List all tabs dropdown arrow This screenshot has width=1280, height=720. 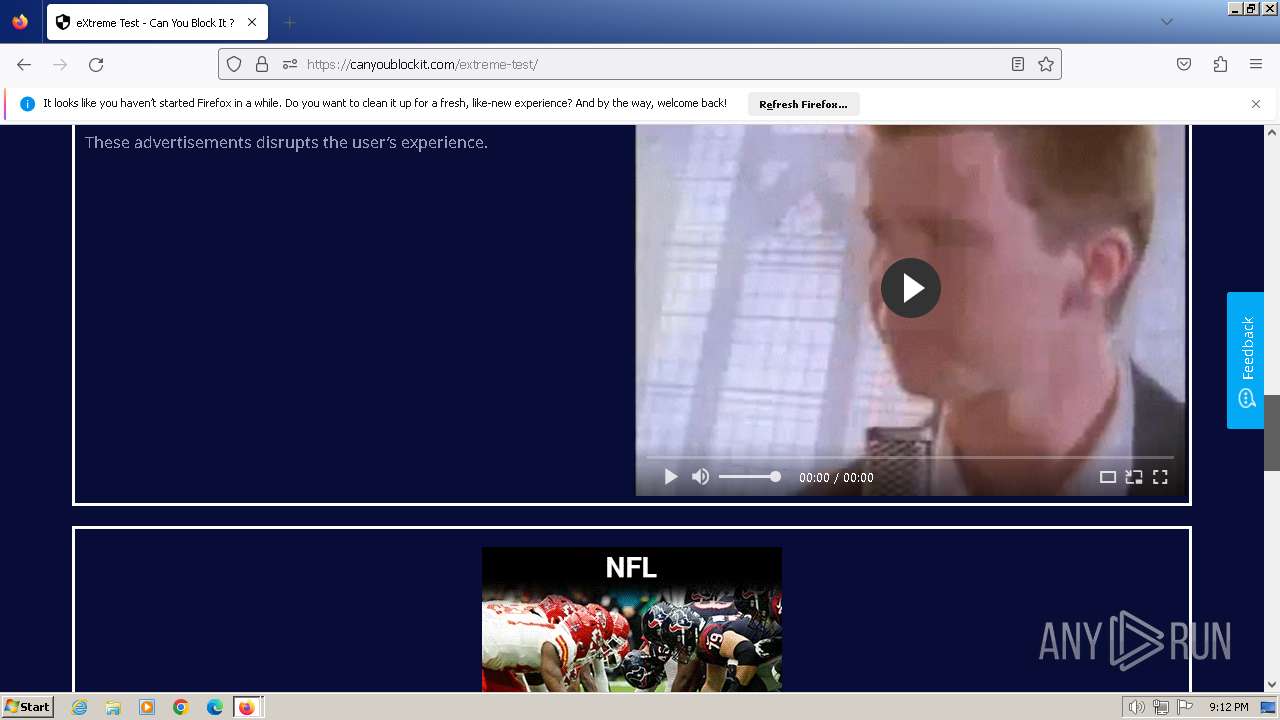click(1166, 22)
